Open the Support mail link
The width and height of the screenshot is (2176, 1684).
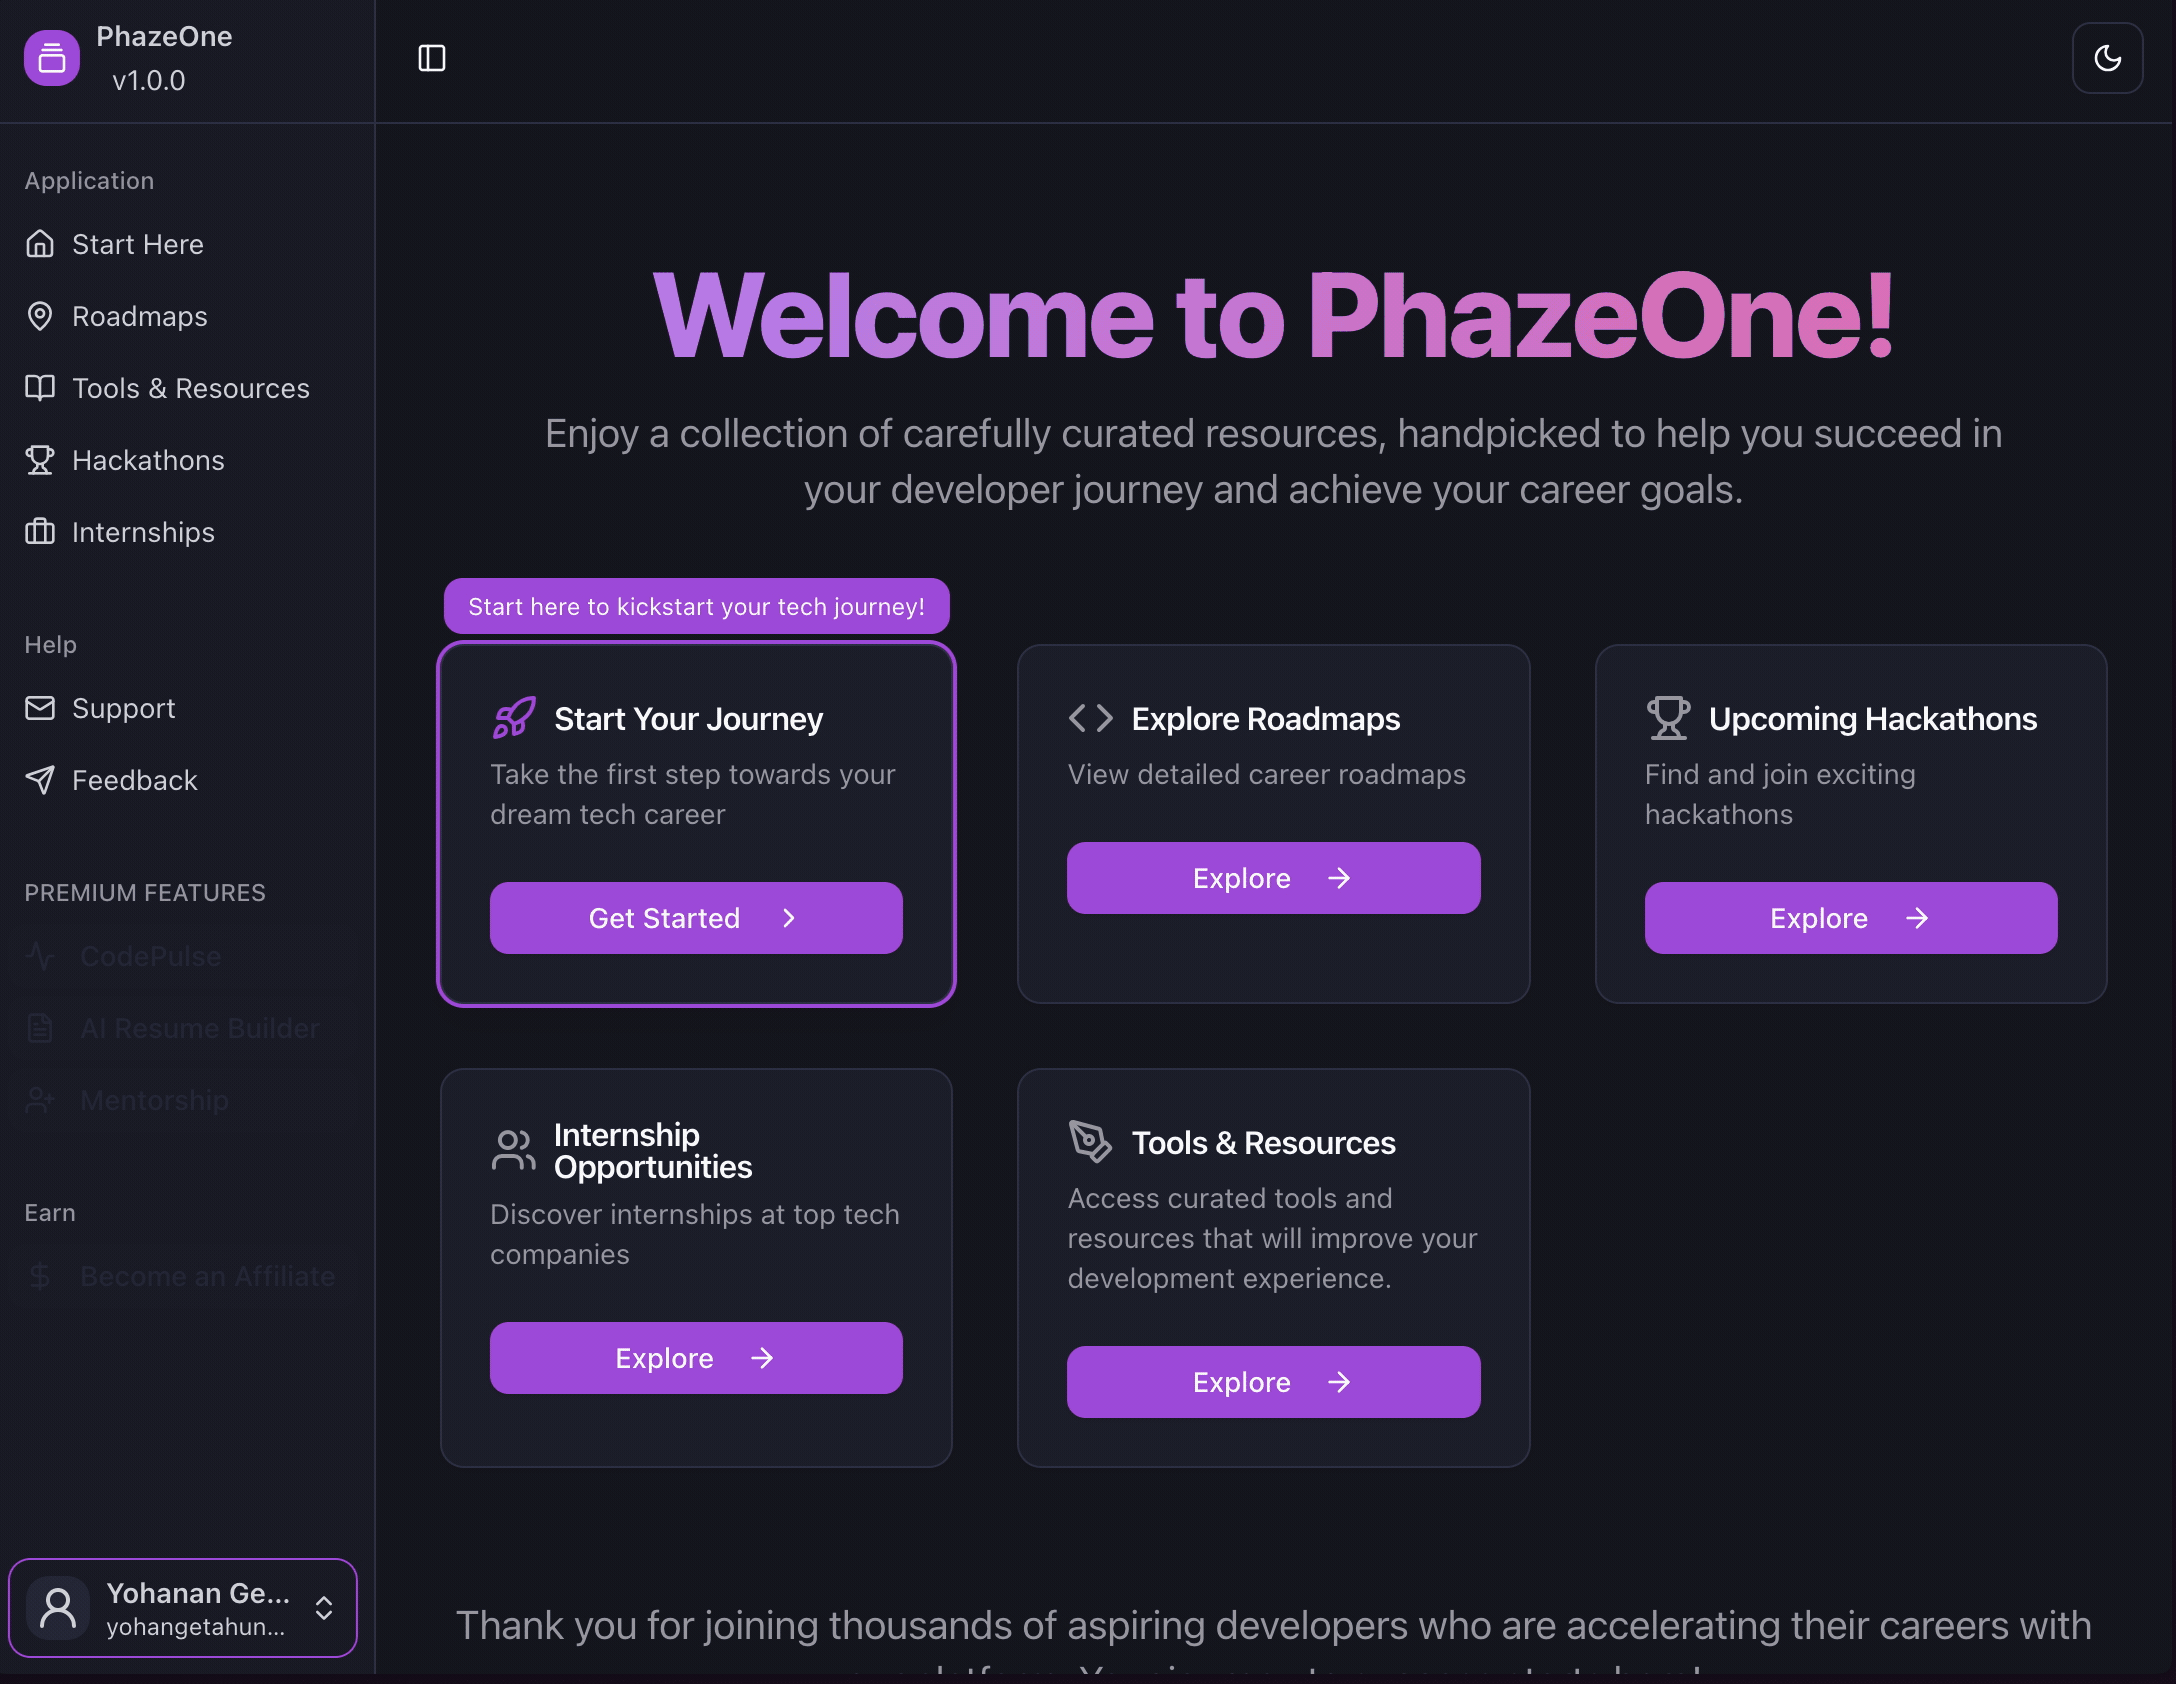coord(123,708)
